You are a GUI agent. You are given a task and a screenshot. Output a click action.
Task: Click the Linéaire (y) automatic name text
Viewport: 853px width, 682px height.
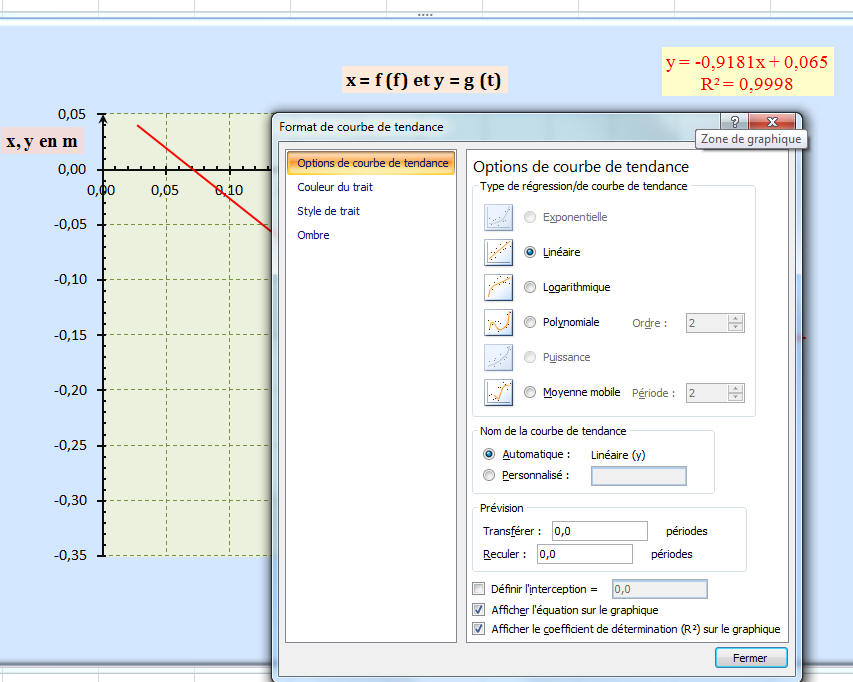[618, 455]
